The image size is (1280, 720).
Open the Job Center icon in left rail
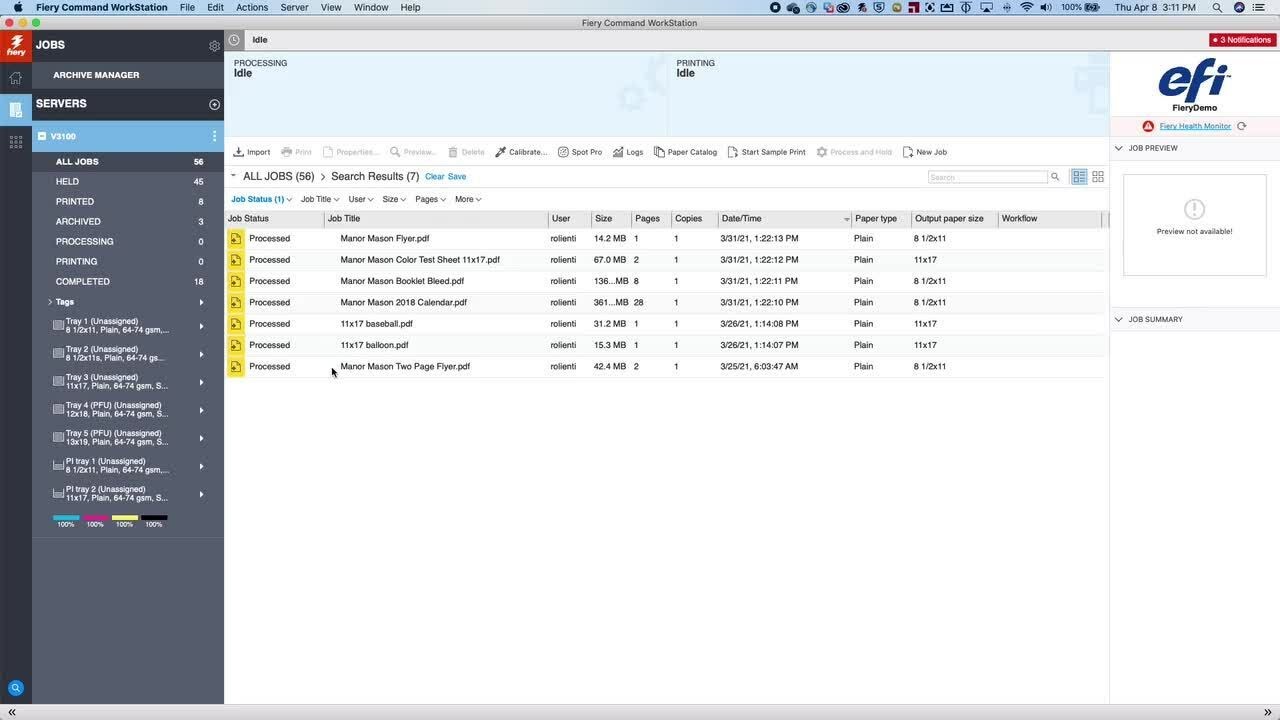[x=15, y=109]
